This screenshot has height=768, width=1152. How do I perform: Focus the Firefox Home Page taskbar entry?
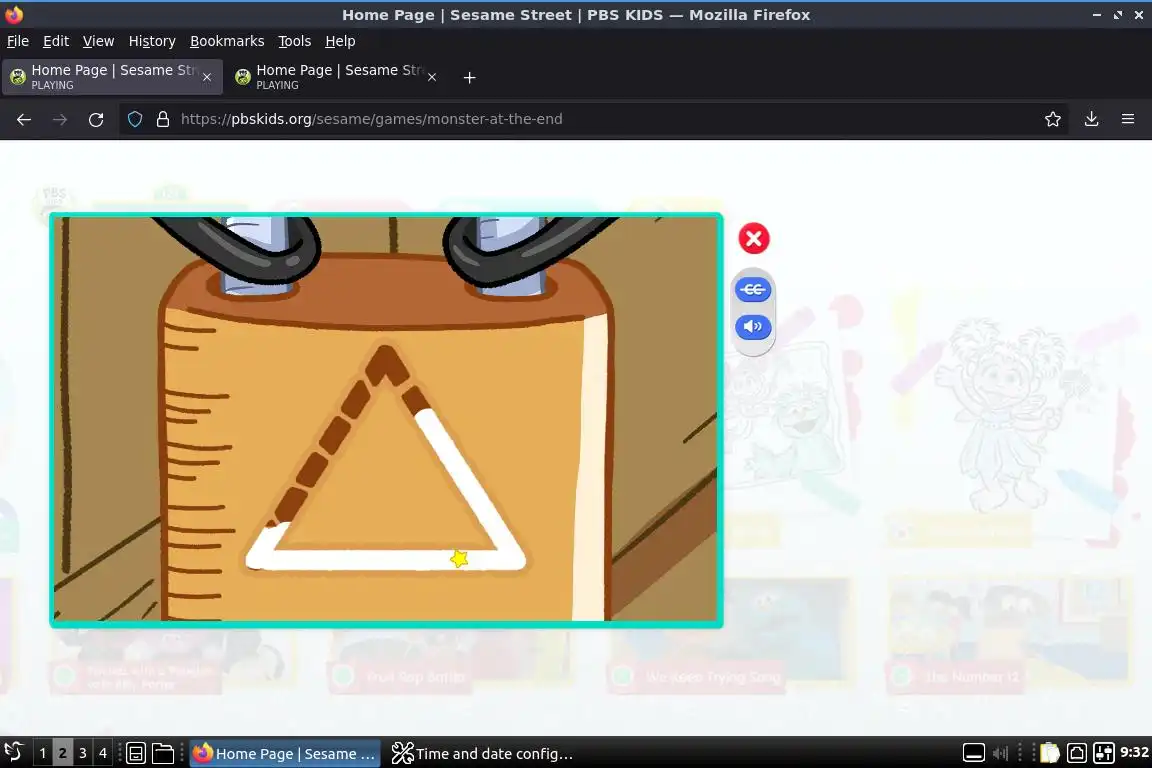click(285, 753)
